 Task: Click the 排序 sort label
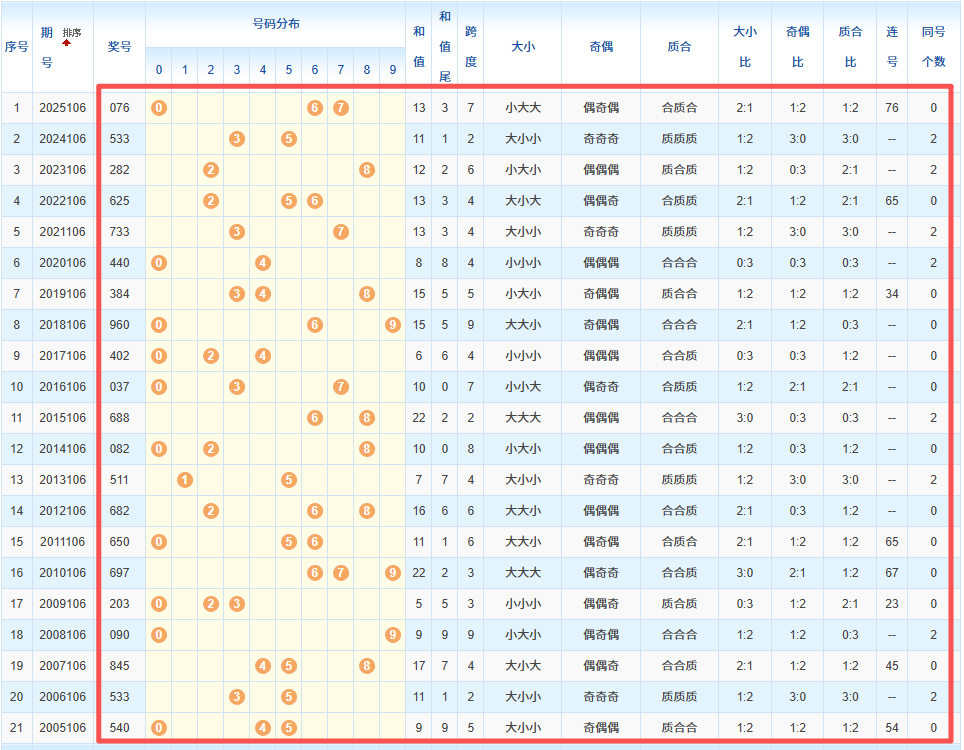pos(72,33)
